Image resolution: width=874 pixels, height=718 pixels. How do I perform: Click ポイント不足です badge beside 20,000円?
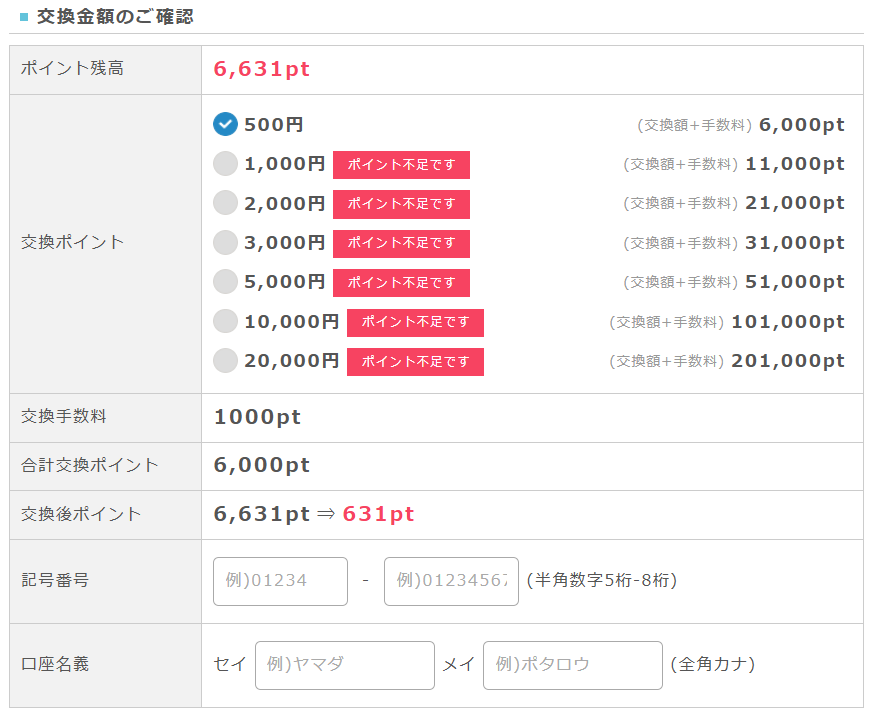pos(415,362)
